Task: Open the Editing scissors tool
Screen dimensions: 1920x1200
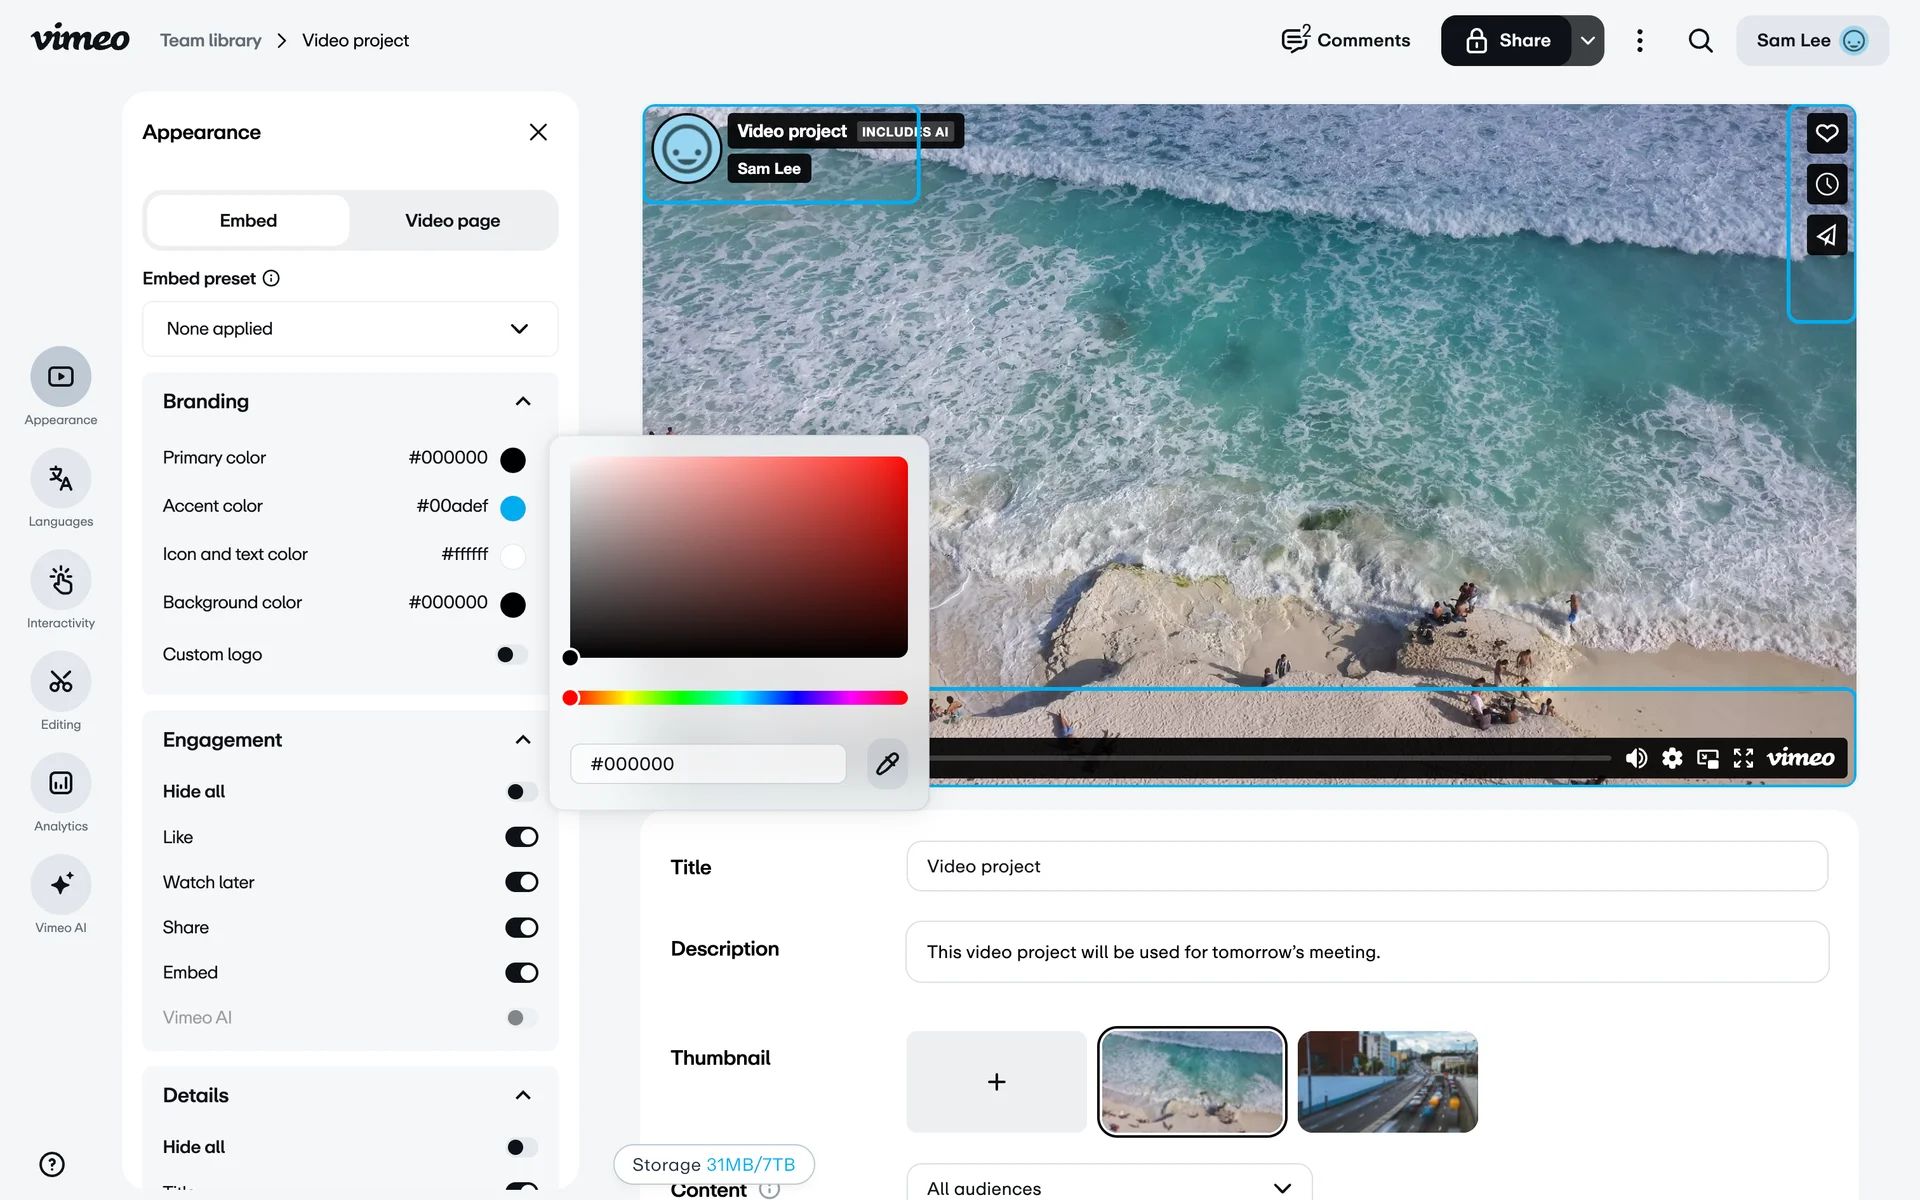Action: tap(60, 682)
